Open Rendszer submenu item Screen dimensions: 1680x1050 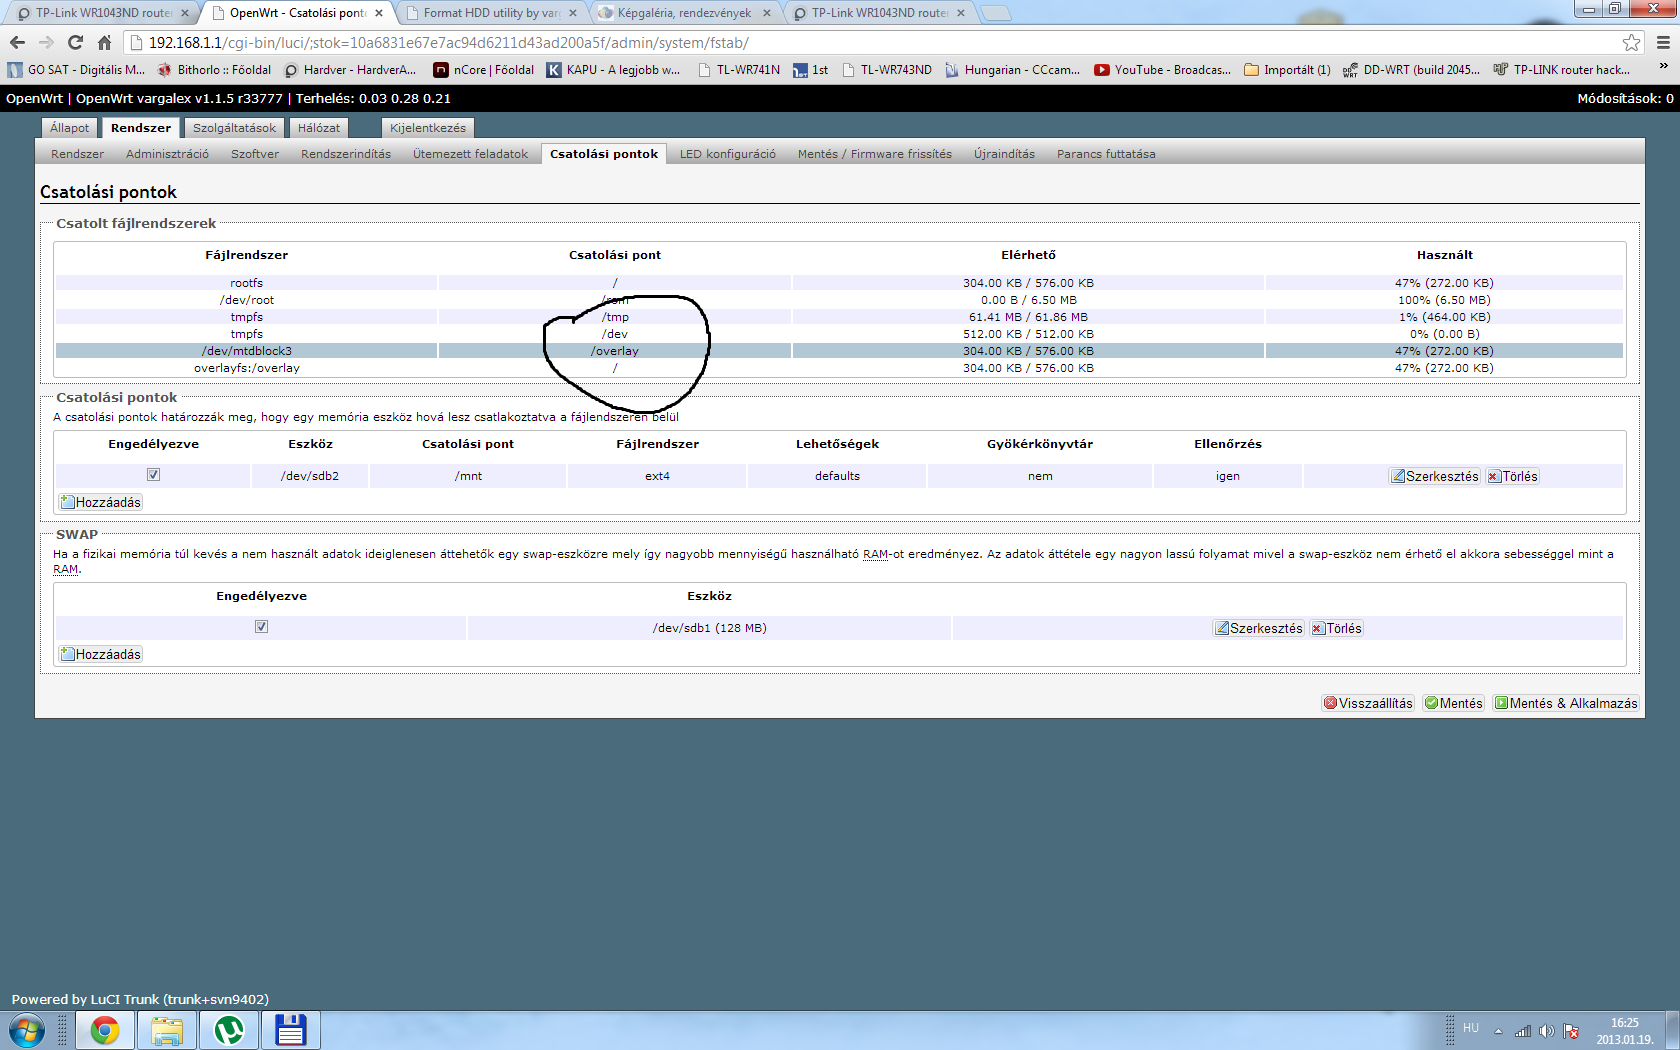point(77,154)
